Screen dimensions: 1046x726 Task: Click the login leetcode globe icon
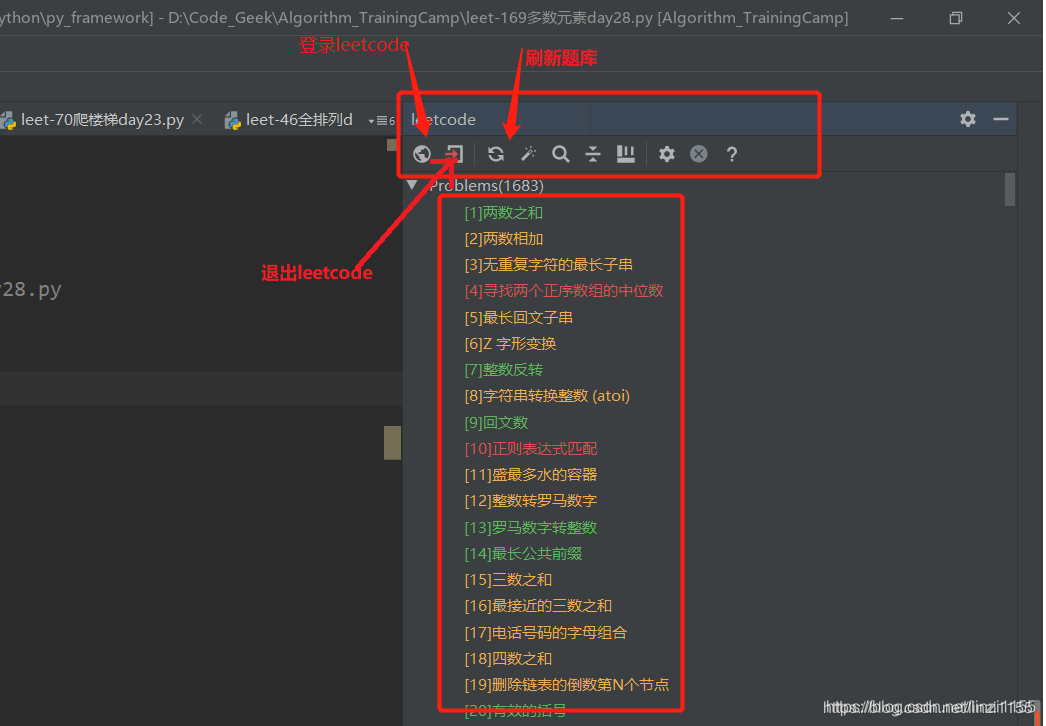tap(421, 154)
